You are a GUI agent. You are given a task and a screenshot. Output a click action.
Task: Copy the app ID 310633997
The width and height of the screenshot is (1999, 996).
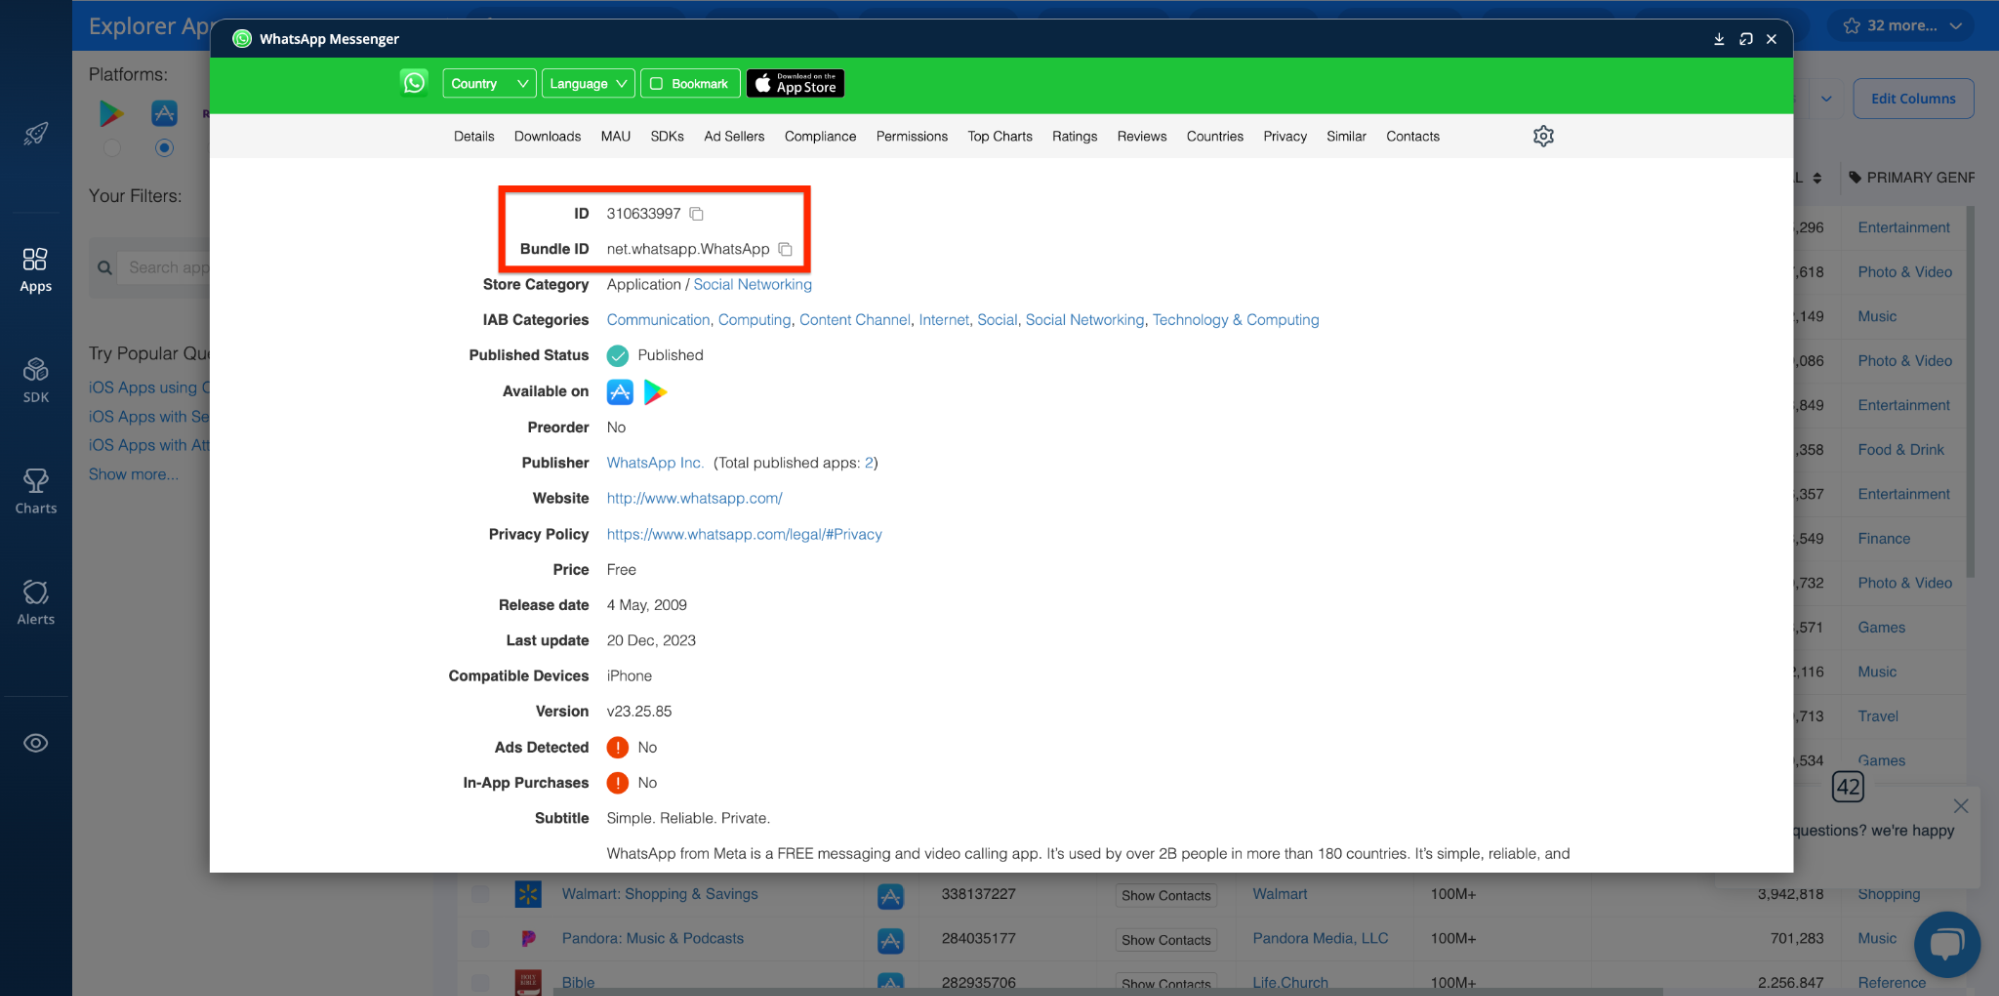pyautogui.click(x=697, y=214)
